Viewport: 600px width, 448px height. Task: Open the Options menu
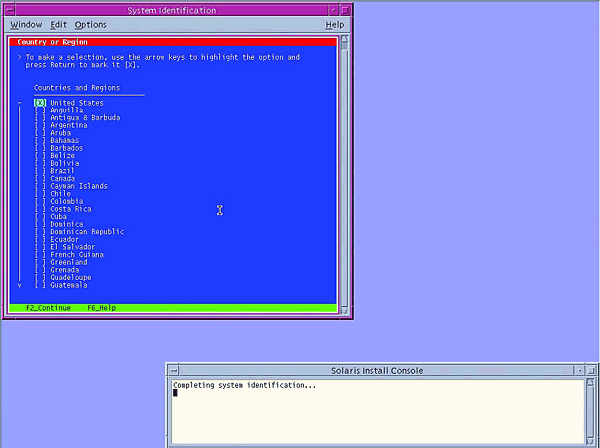[x=90, y=25]
